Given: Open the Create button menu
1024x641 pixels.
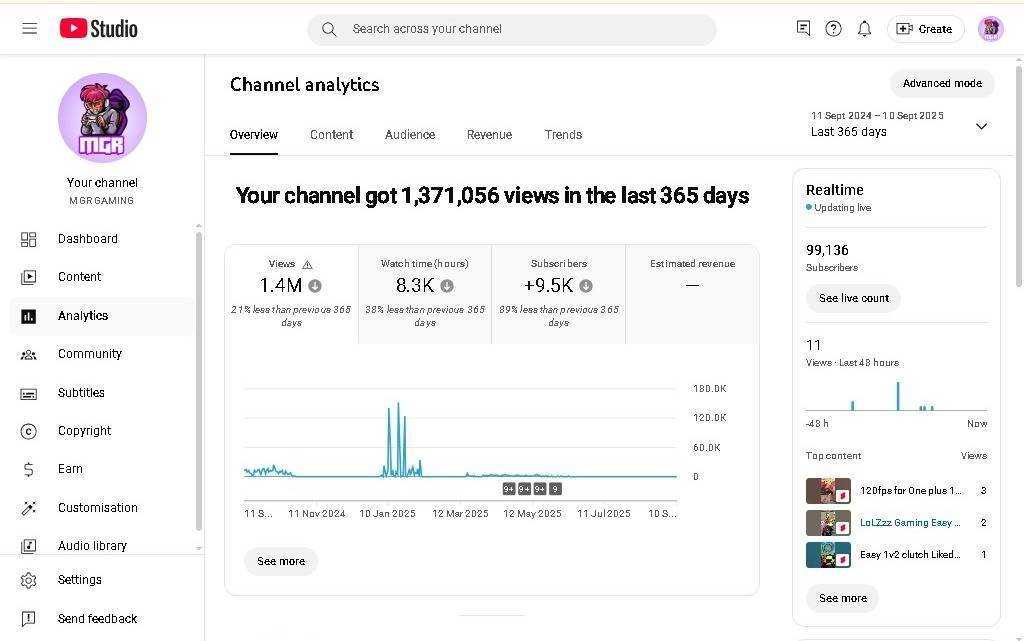Looking at the screenshot, I should 925,29.
